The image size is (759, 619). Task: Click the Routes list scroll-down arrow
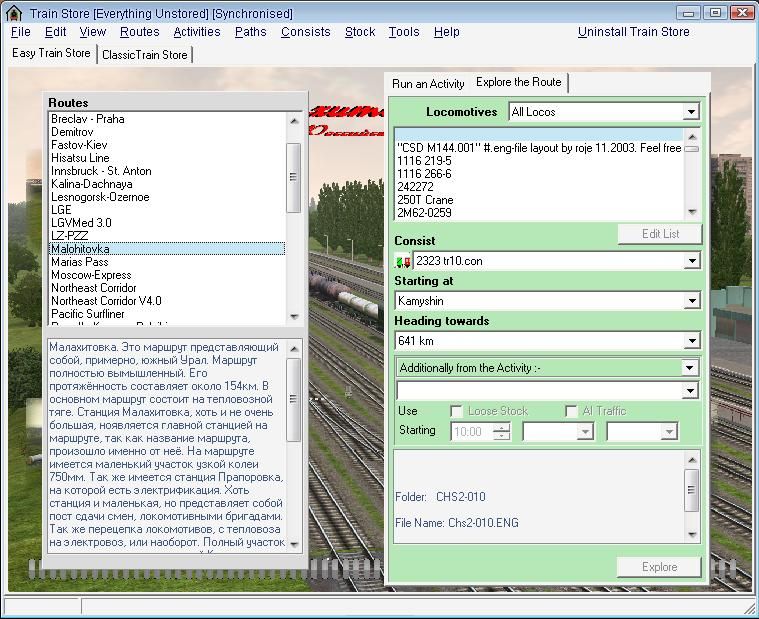tap(294, 316)
